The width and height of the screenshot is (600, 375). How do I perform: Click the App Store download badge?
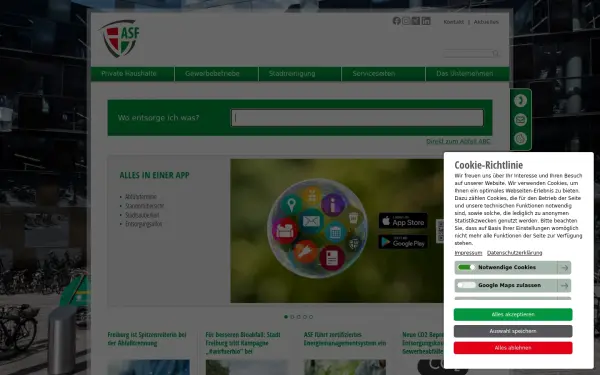click(x=403, y=221)
